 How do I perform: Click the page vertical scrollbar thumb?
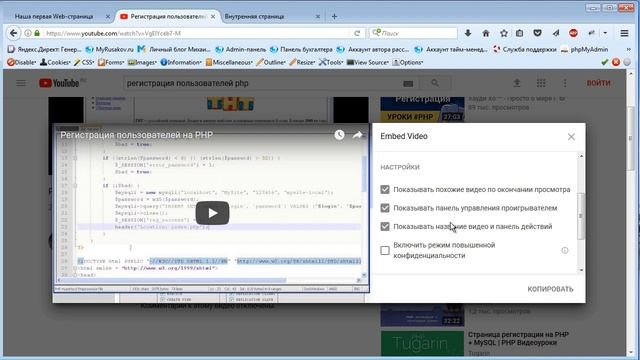631,139
